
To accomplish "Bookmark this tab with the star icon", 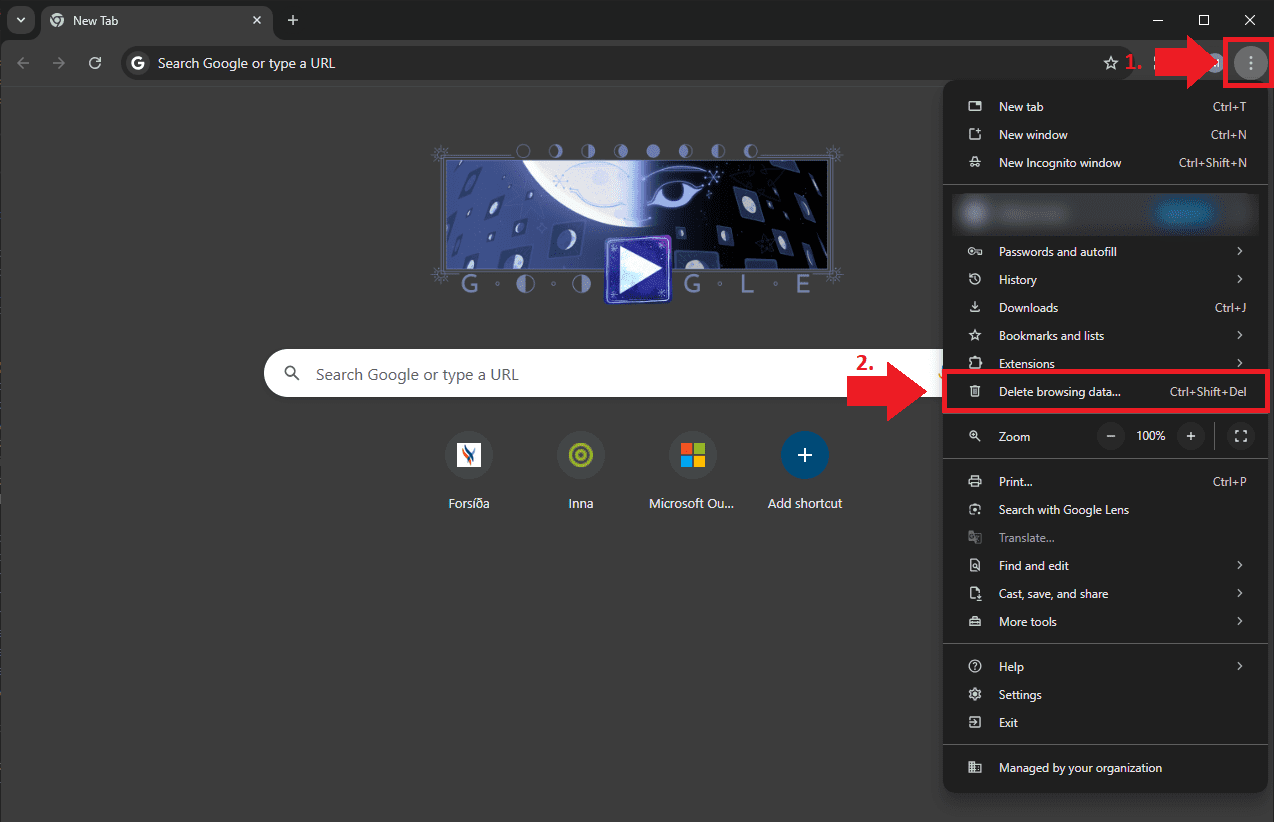I will click(1110, 63).
